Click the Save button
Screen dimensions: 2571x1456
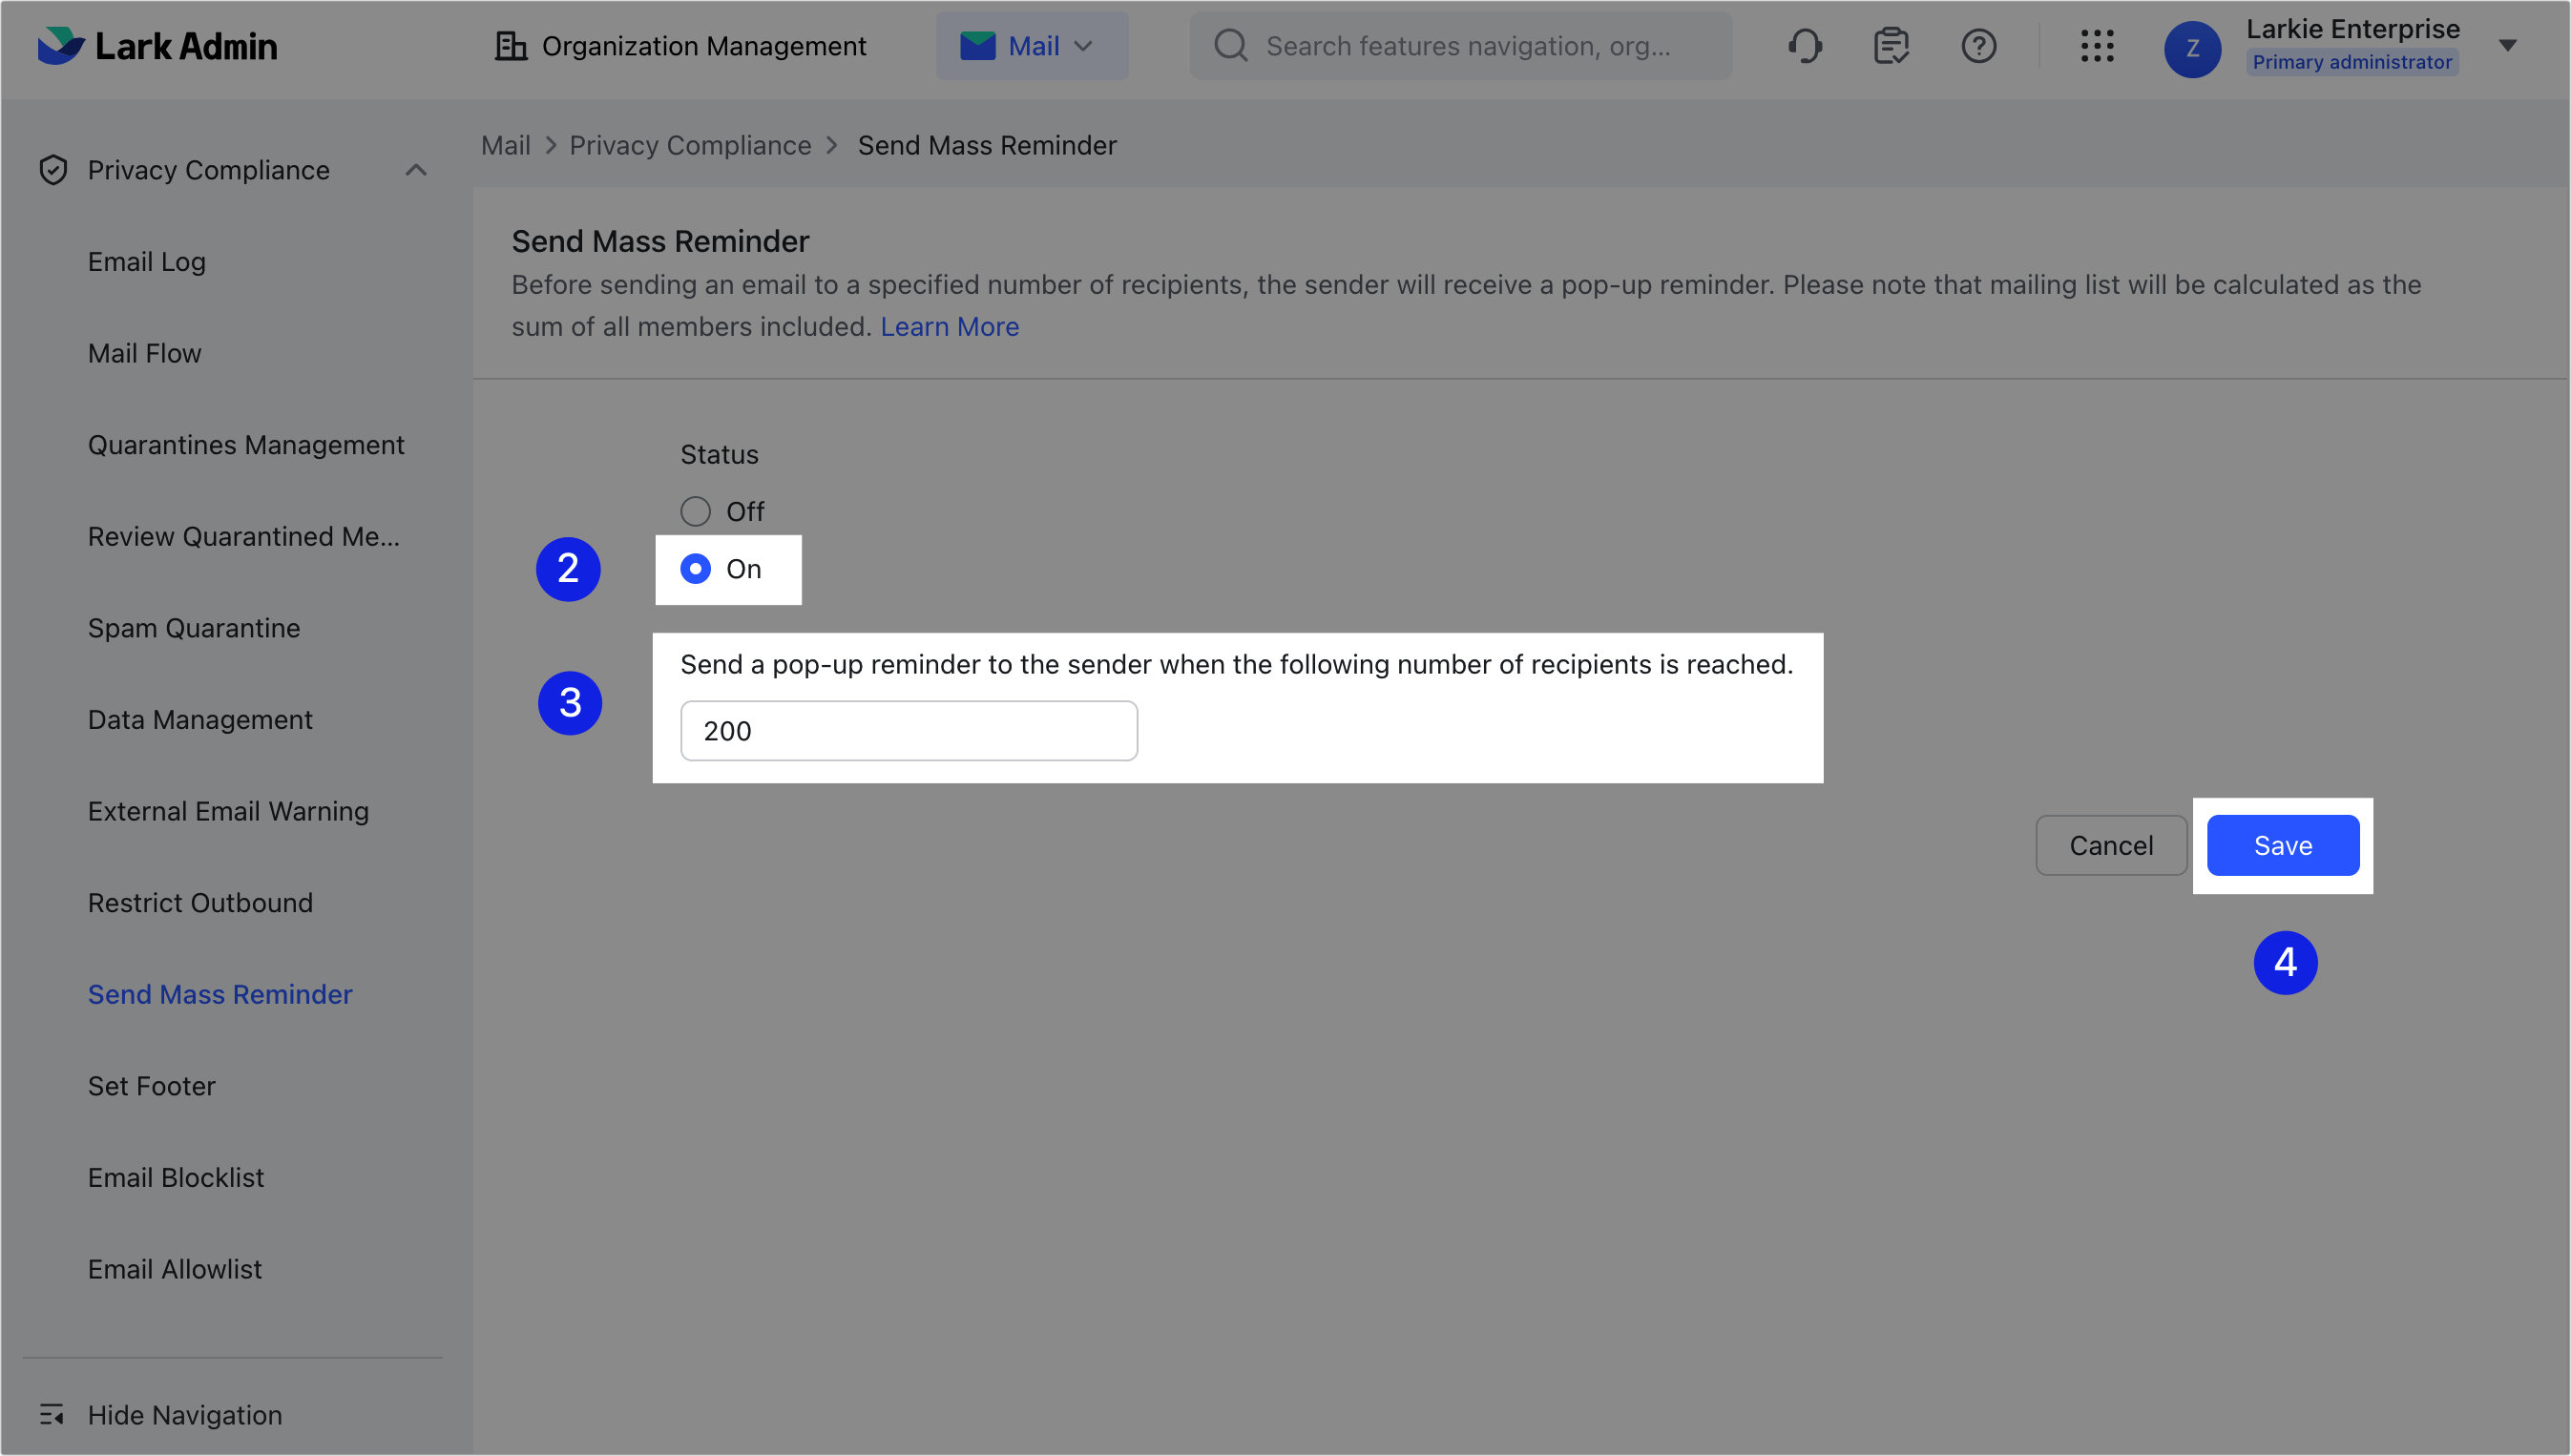tap(2282, 845)
